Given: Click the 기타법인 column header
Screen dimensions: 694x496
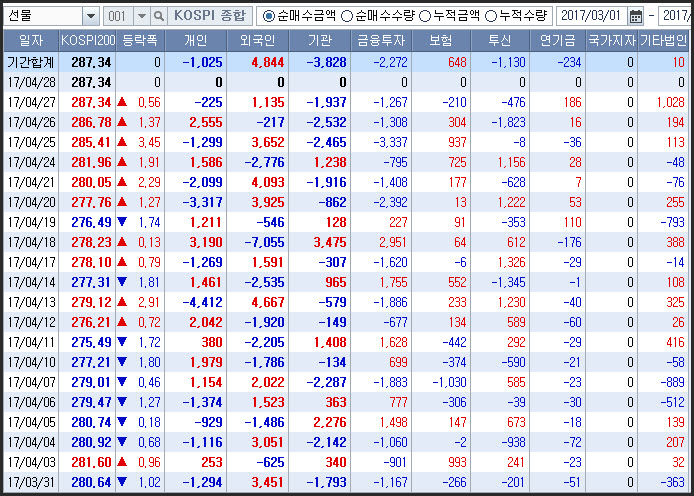Looking at the screenshot, I should click(x=663, y=41).
